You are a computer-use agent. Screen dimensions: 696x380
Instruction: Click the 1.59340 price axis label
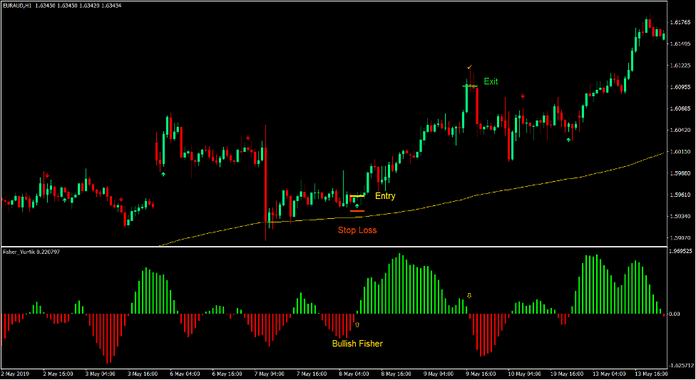click(680, 216)
